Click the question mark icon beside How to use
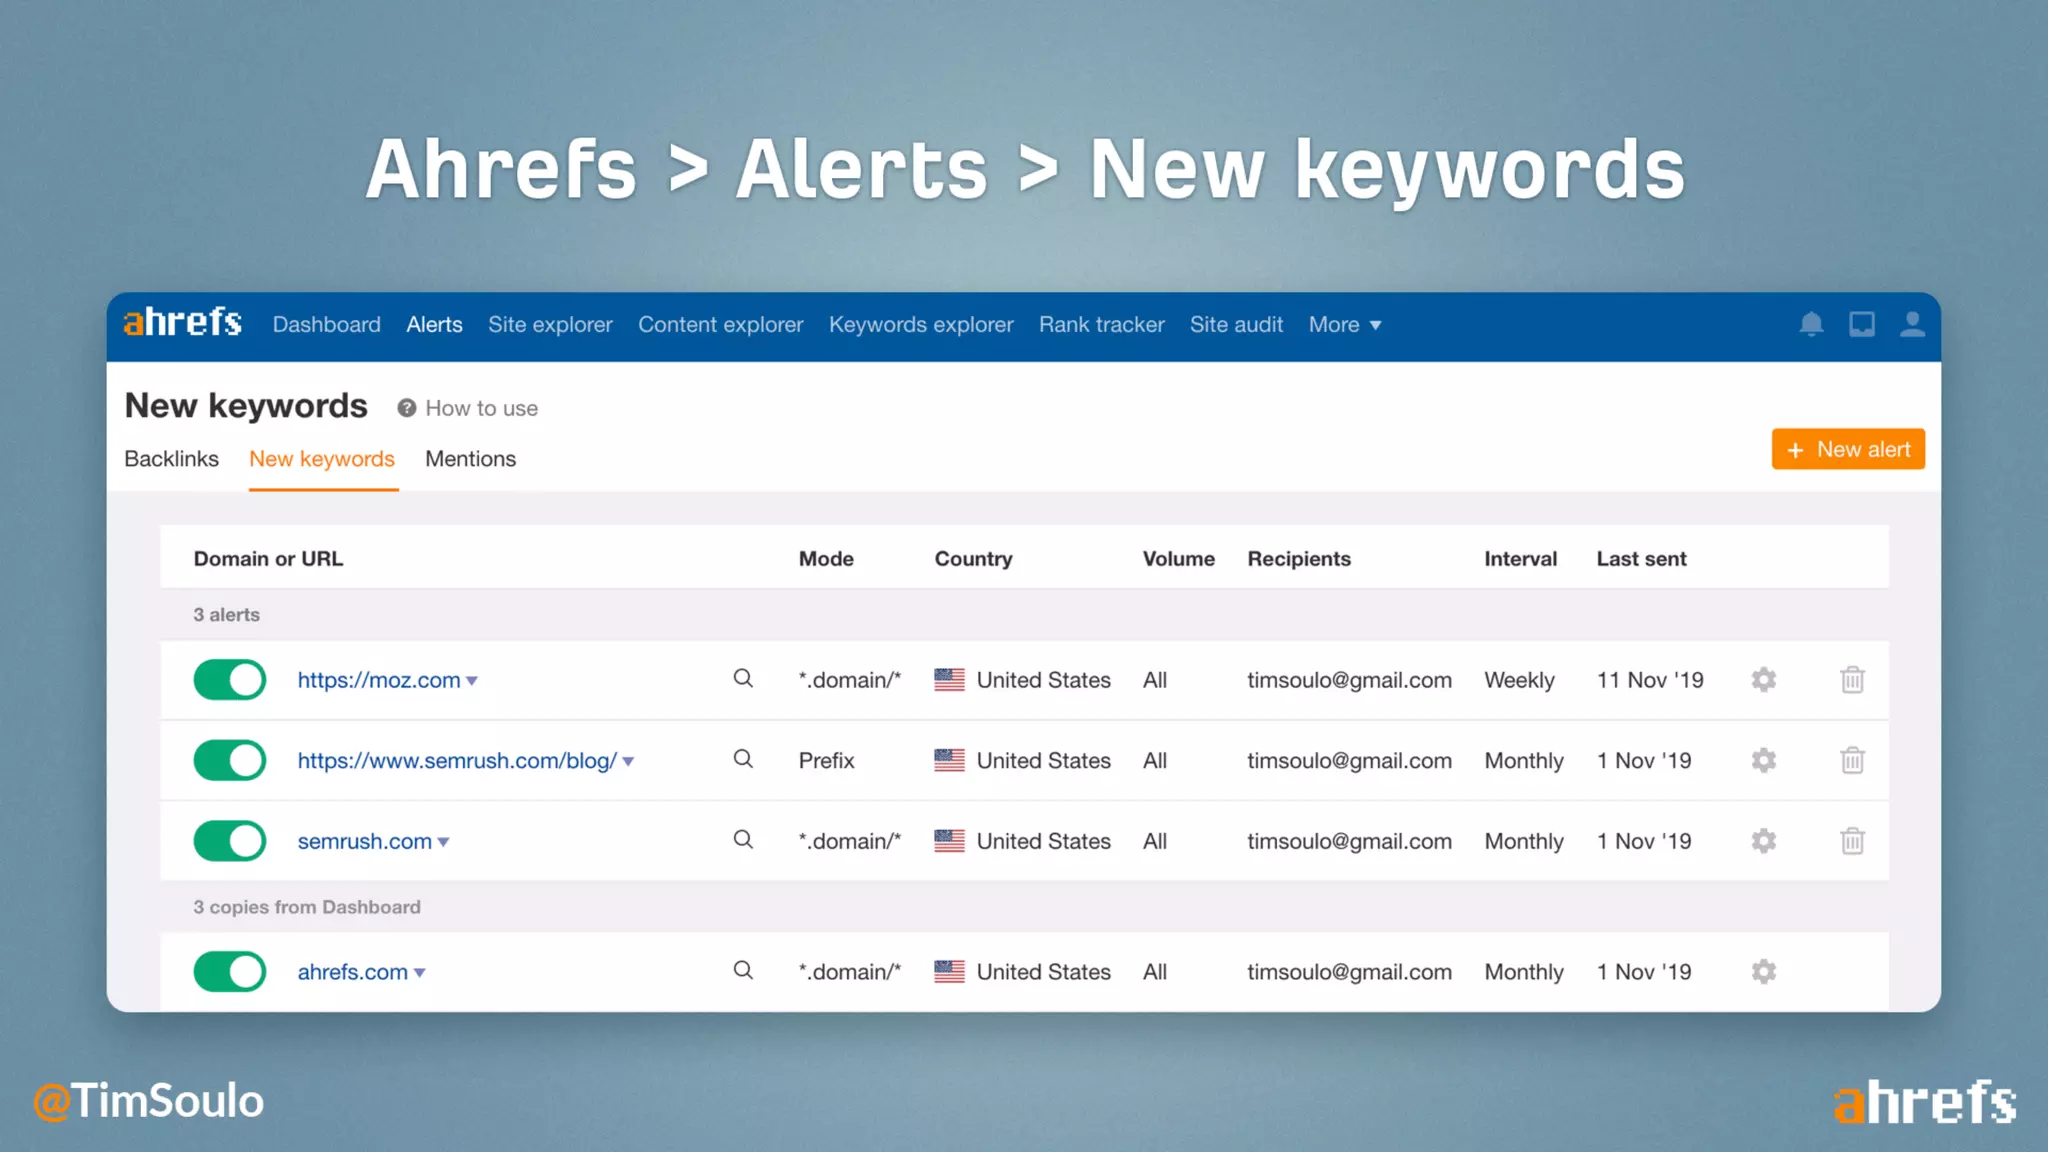2048x1152 pixels. (x=406, y=408)
